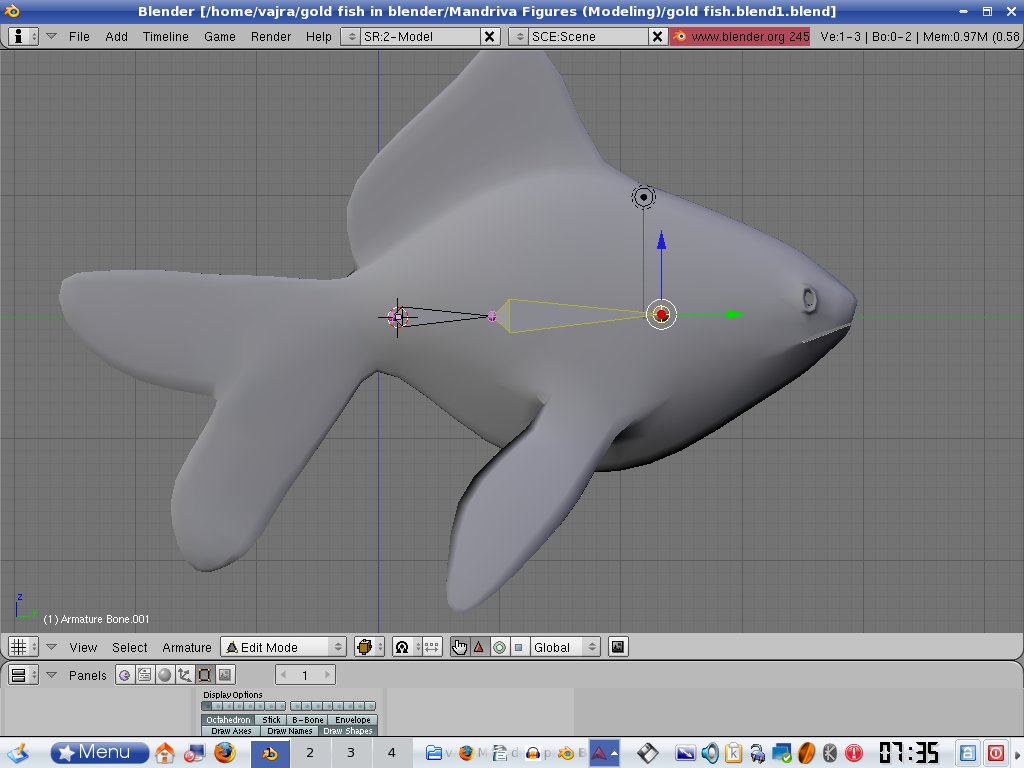Open the Render menu
Image resolution: width=1024 pixels, height=768 pixels.
(x=271, y=36)
